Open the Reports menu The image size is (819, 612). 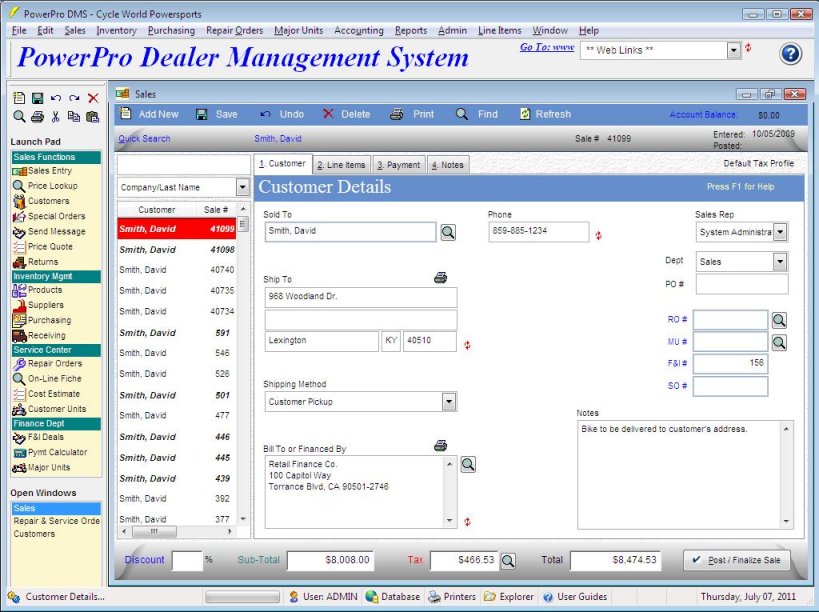click(410, 30)
